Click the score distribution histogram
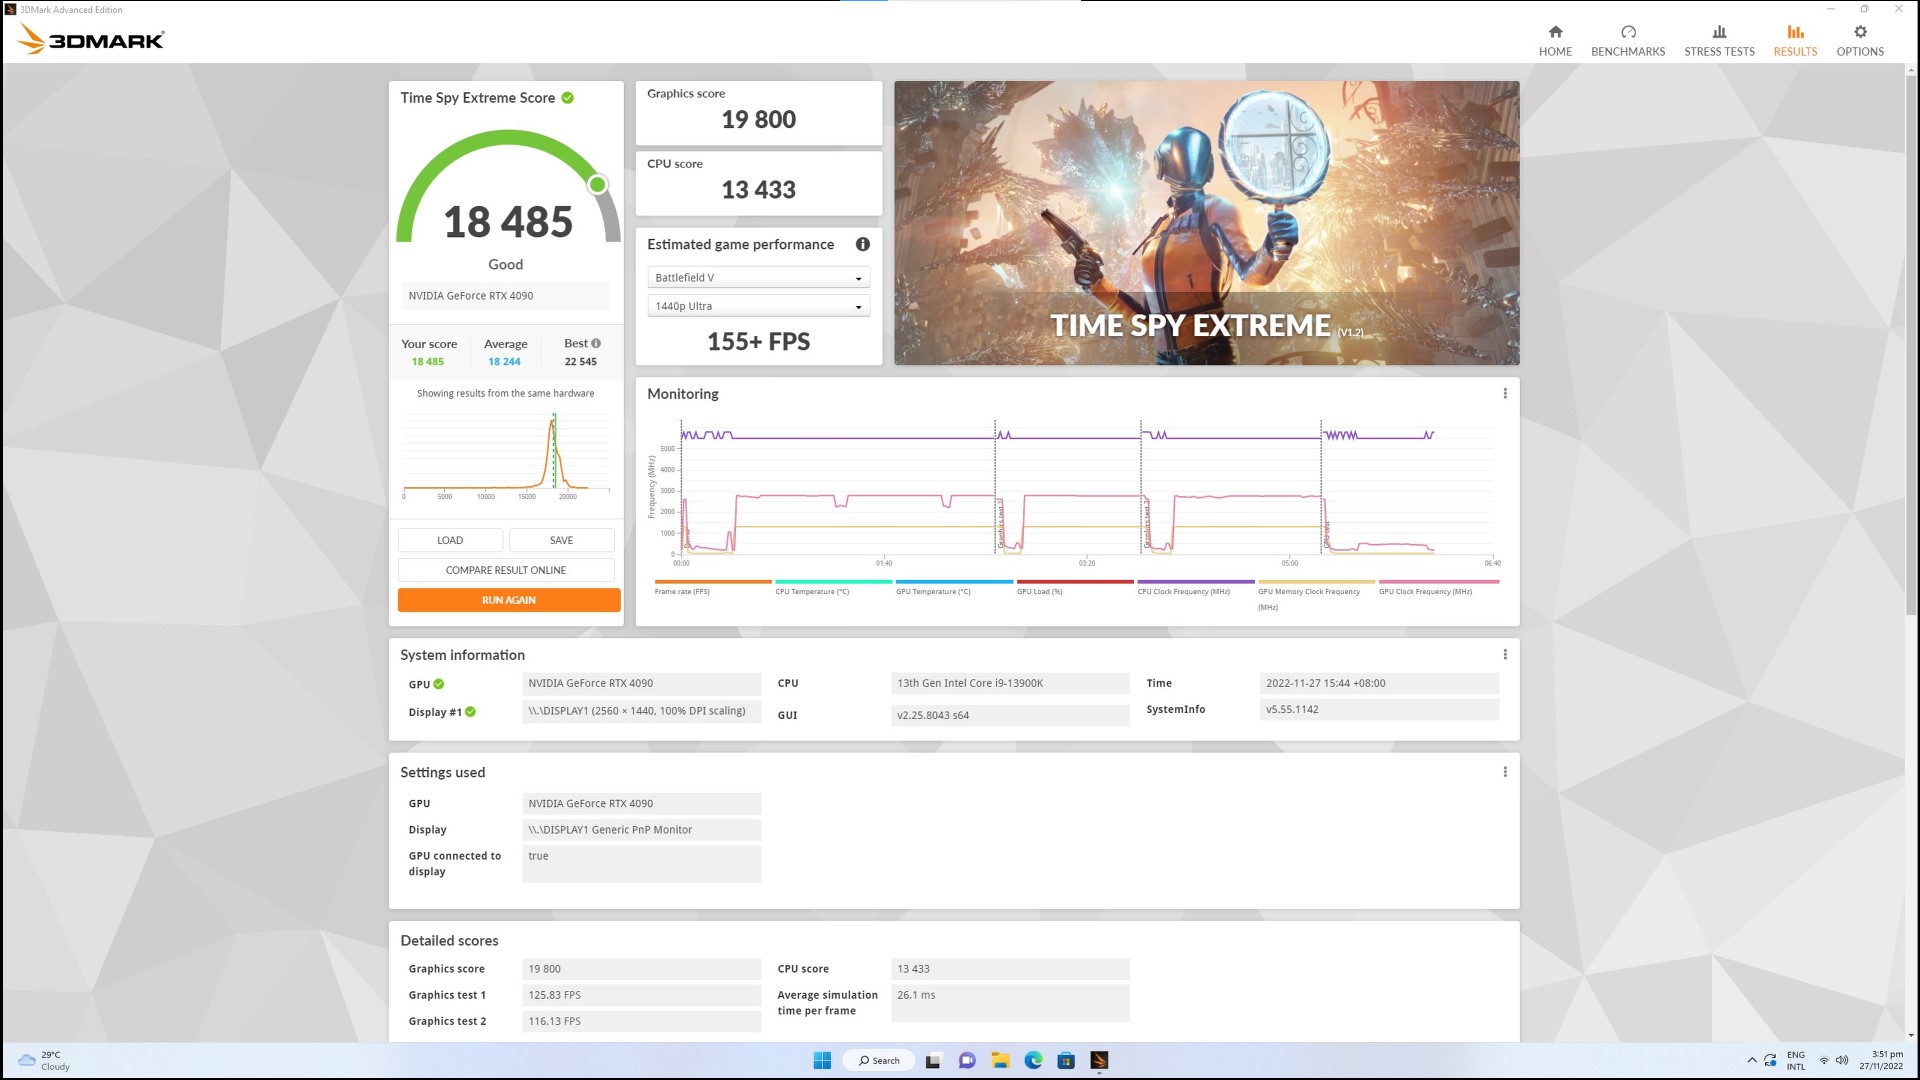1920x1080 pixels. coord(506,455)
